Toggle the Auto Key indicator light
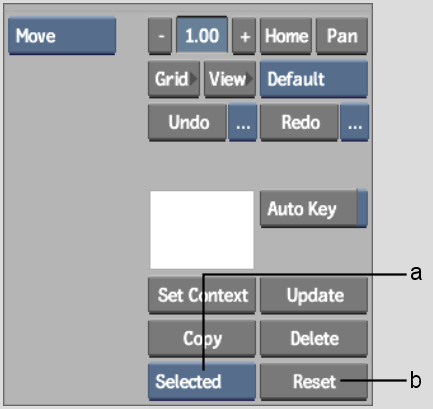Image resolution: width=433 pixels, height=409 pixels. (x=362, y=209)
